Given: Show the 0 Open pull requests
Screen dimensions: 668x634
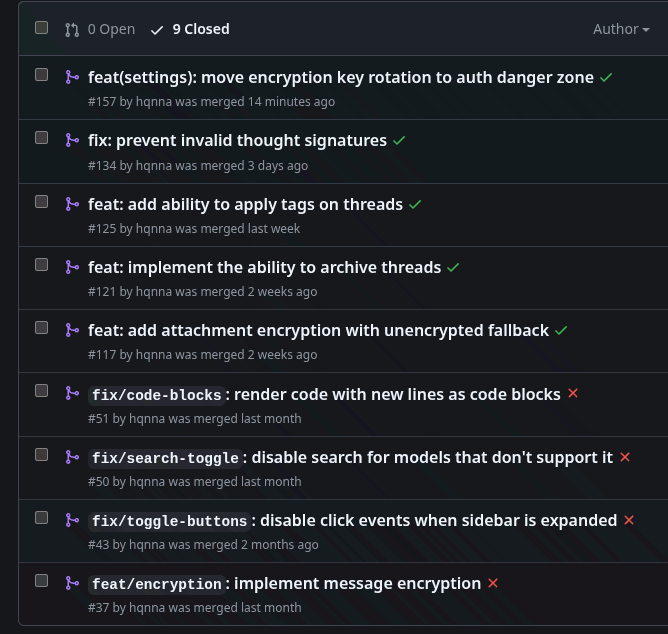Looking at the screenshot, I should pos(100,29).
